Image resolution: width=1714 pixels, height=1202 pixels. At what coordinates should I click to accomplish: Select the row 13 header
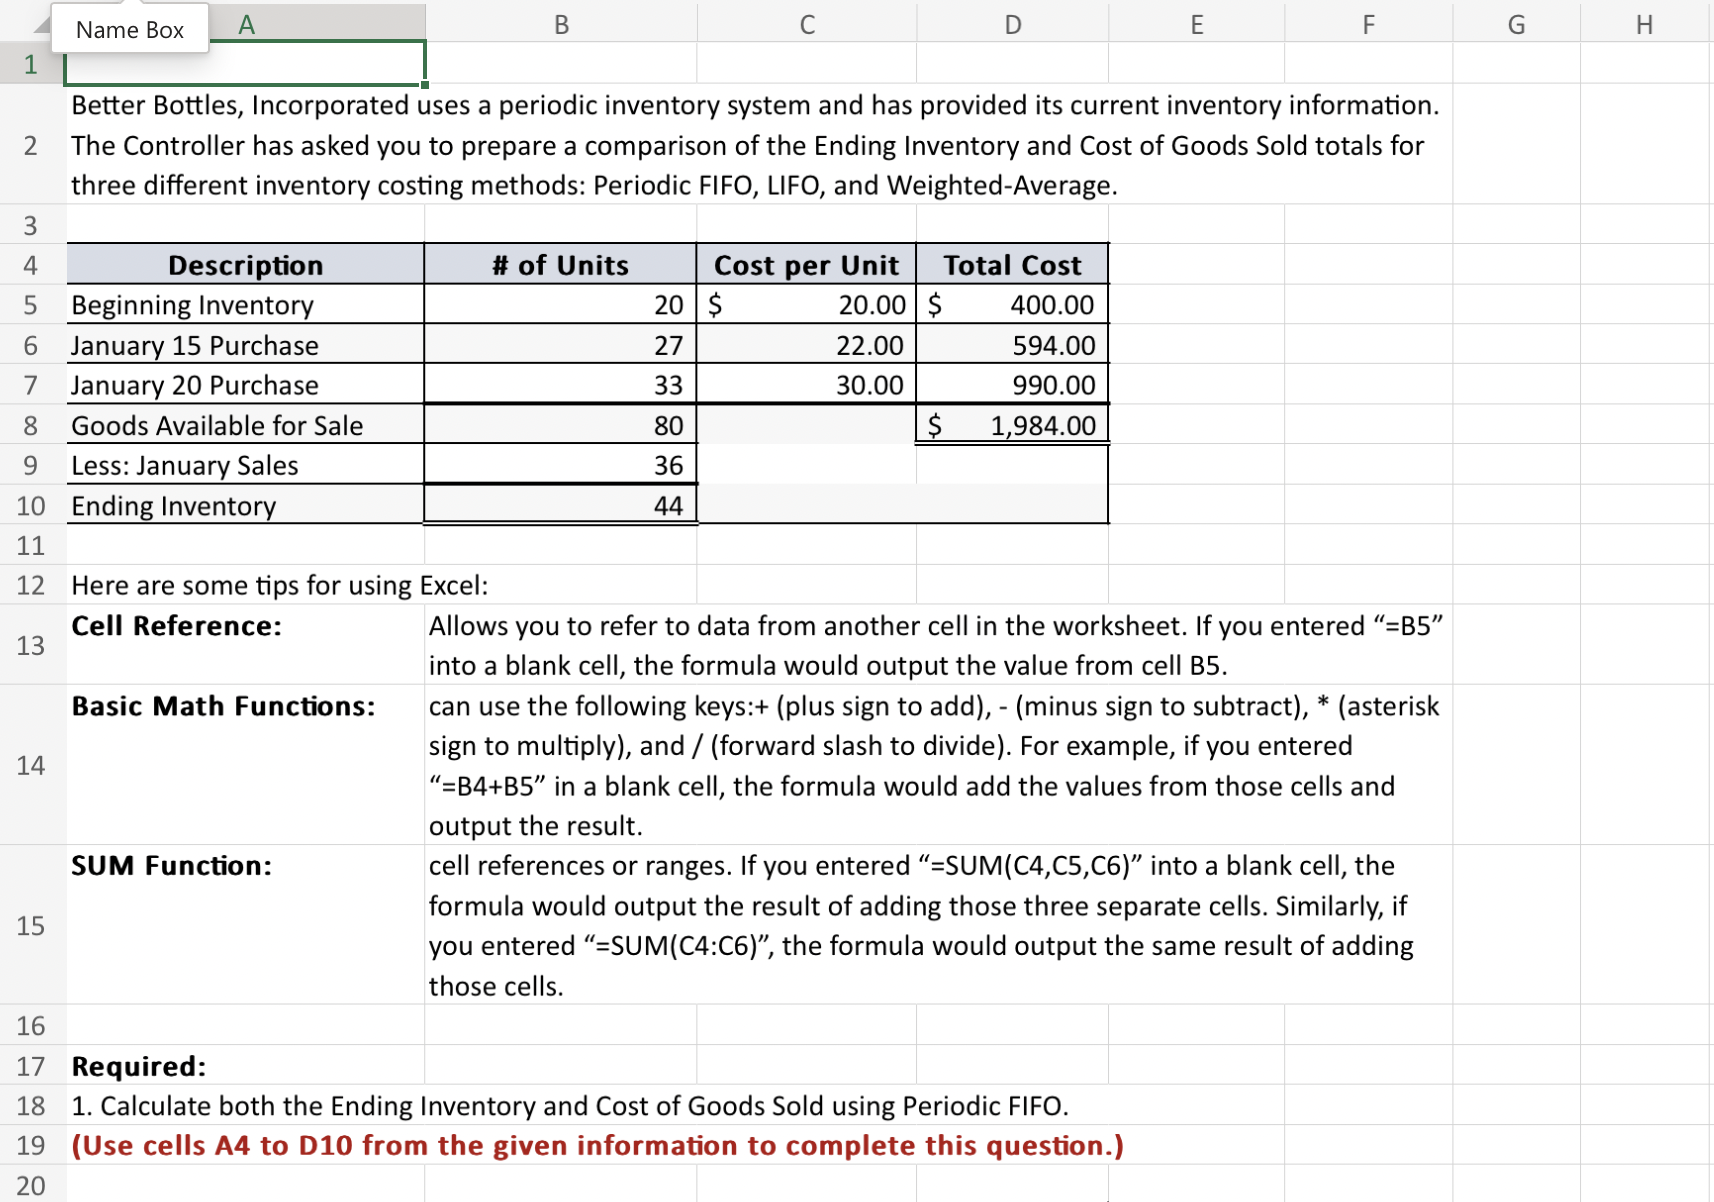pos(31,645)
